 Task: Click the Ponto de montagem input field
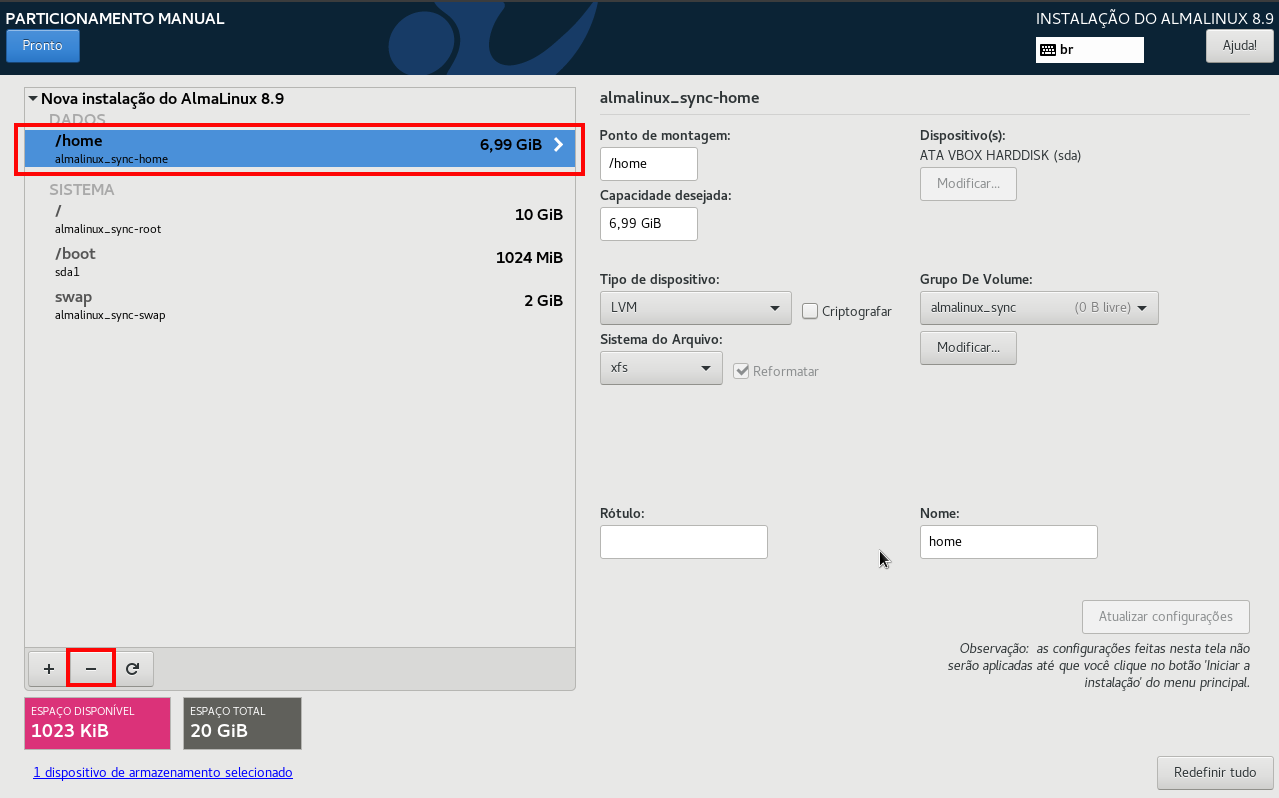pos(649,164)
